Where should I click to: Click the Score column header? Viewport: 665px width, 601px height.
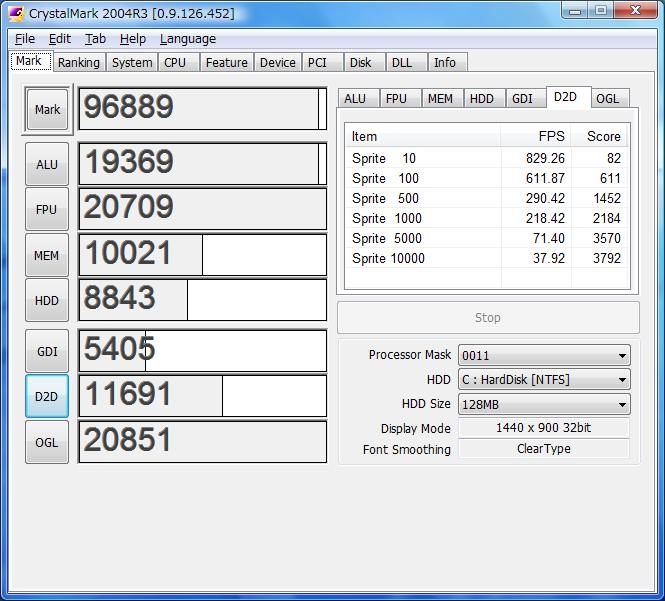pos(603,136)
